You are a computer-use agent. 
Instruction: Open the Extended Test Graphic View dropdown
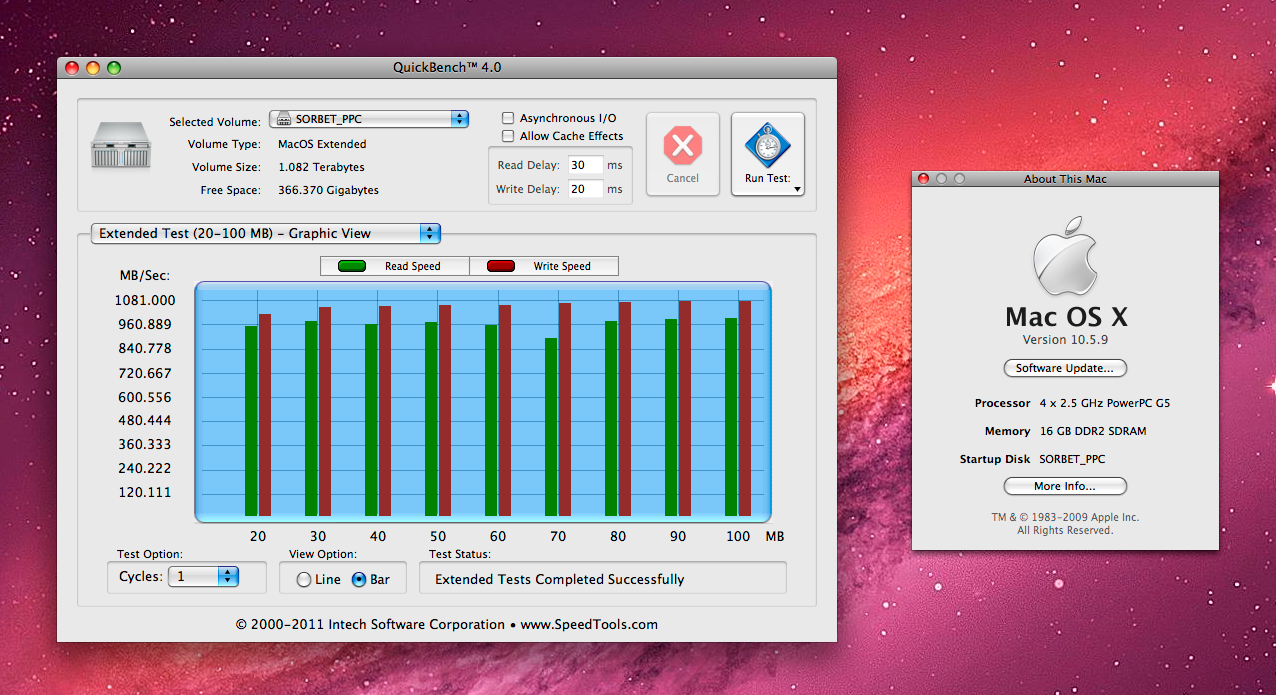[x=265, y=233]
